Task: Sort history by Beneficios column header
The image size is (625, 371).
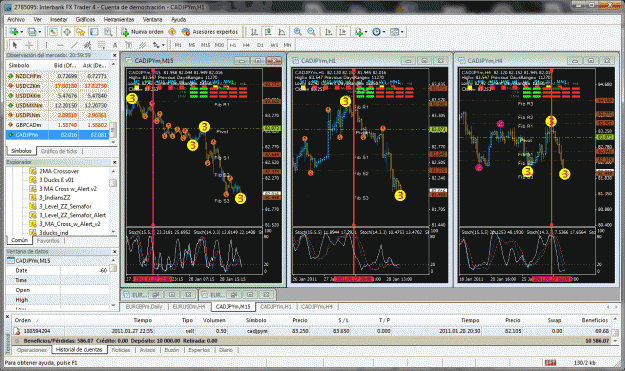Action: (x=594, y=320)
